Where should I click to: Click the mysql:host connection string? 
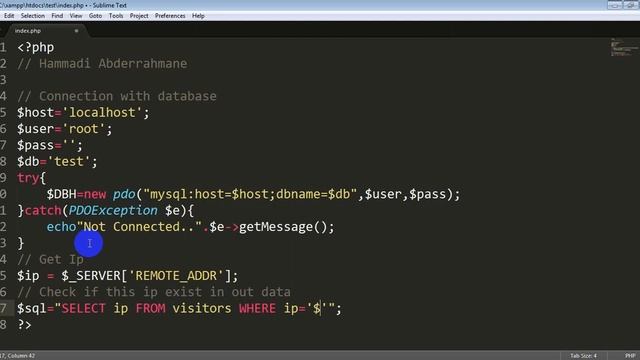click(250, 194)
